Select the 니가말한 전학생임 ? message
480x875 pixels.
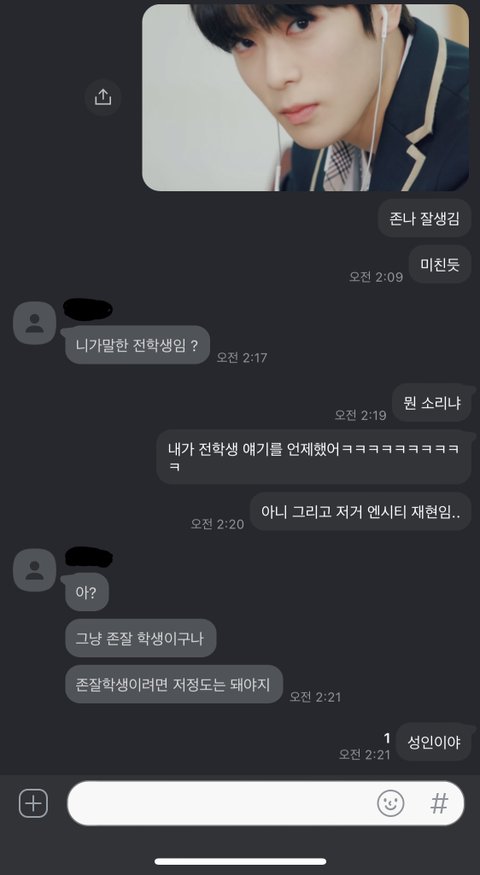[137, 345]
